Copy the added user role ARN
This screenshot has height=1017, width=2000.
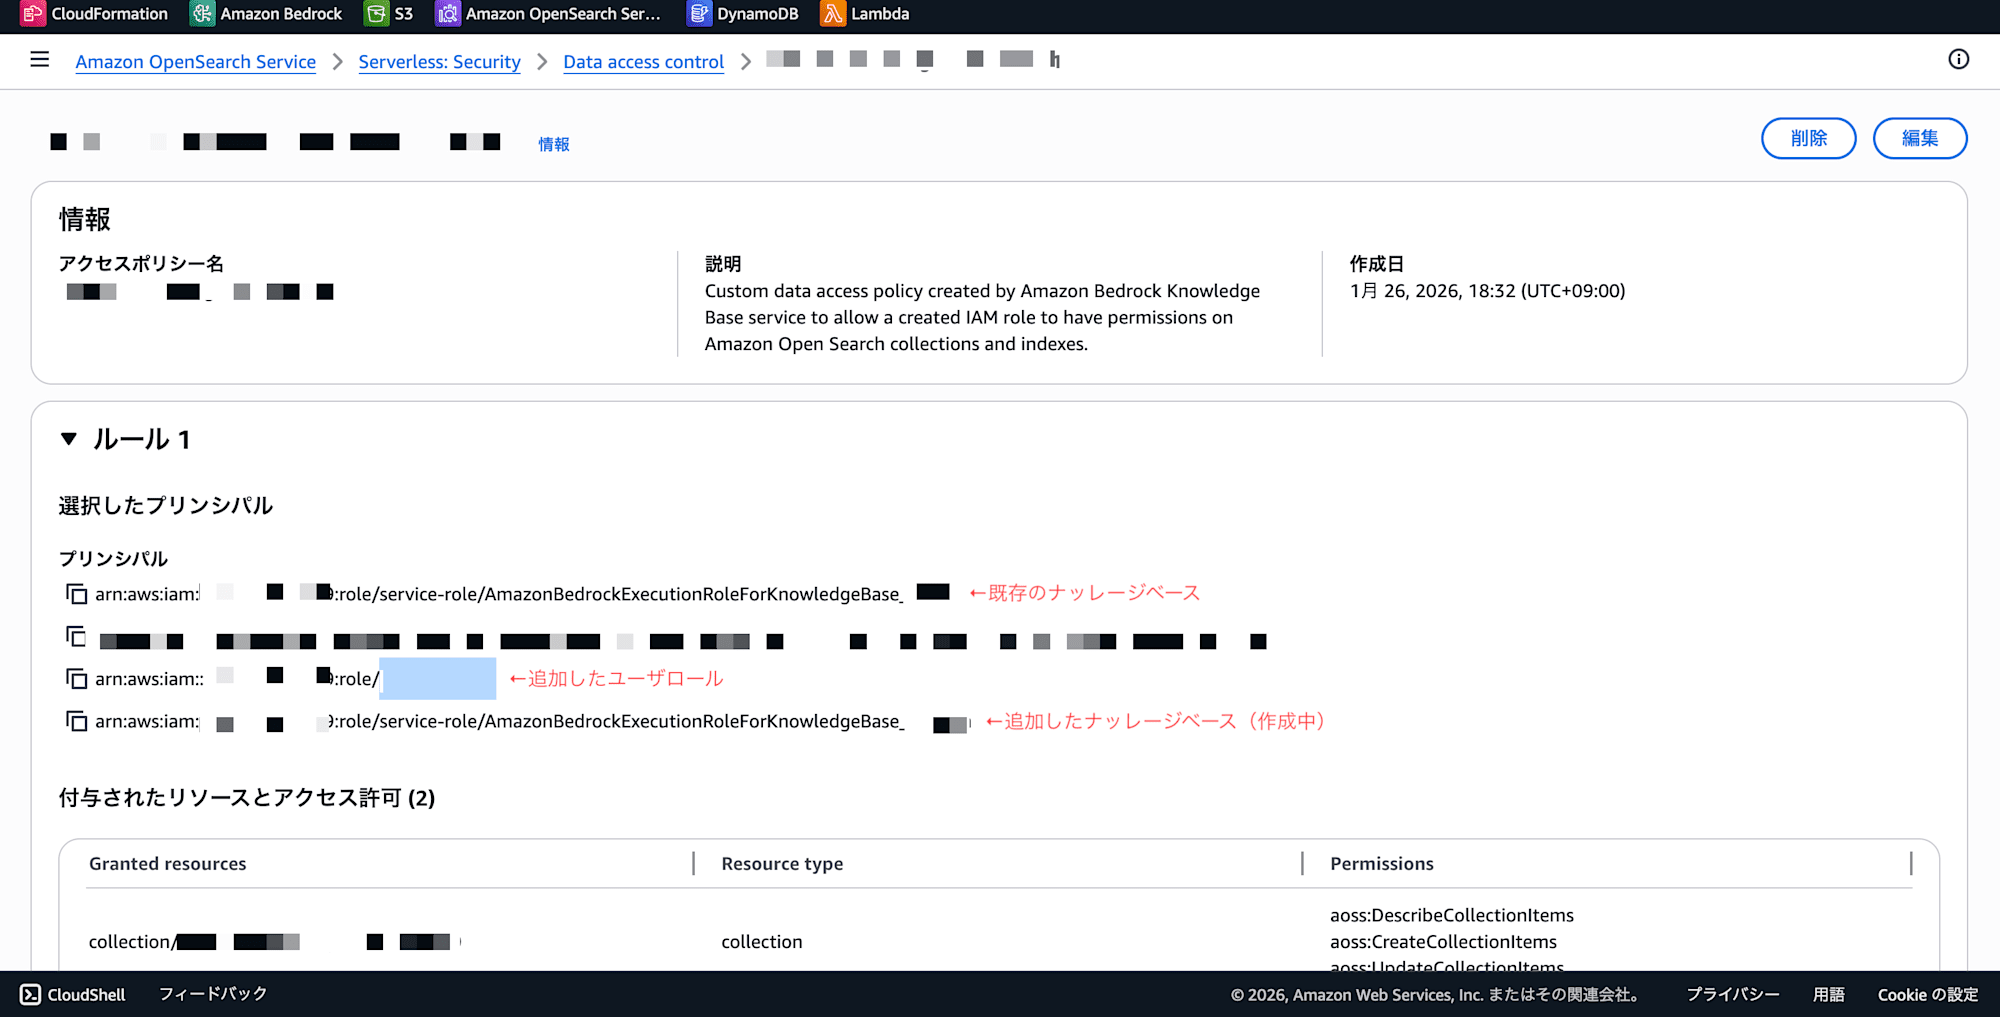tap(76, 679)
